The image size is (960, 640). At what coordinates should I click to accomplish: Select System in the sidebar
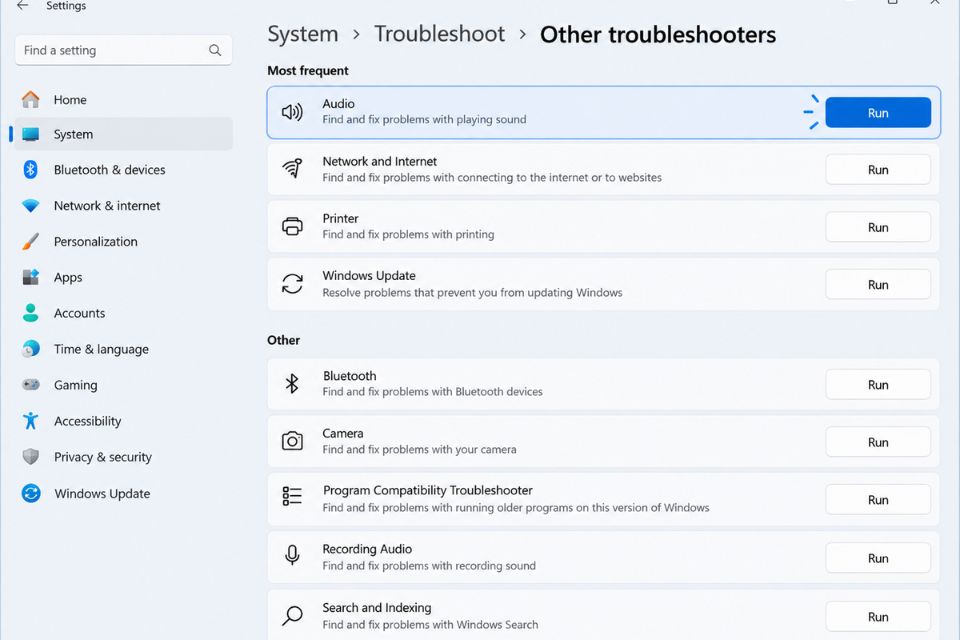(123, 134)
